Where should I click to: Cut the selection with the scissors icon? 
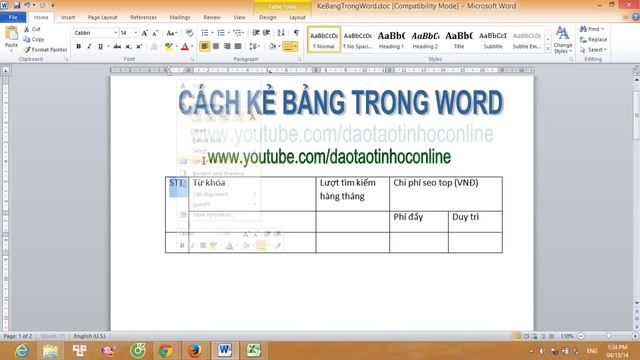click(27, 29)
